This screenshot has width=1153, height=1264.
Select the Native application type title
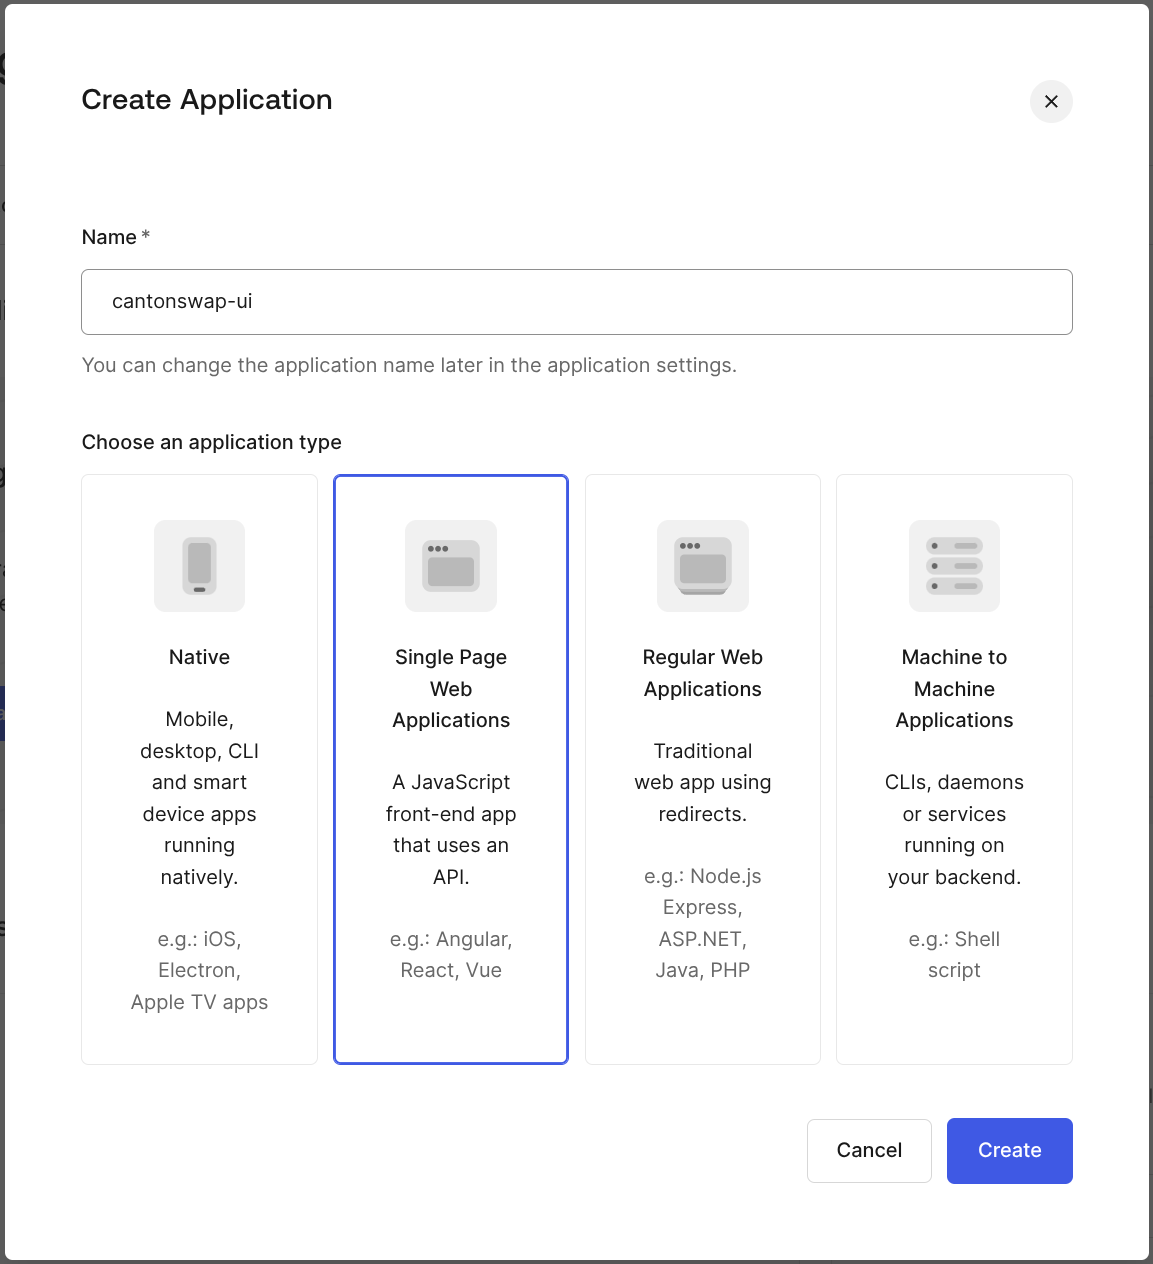click(199, 657)
